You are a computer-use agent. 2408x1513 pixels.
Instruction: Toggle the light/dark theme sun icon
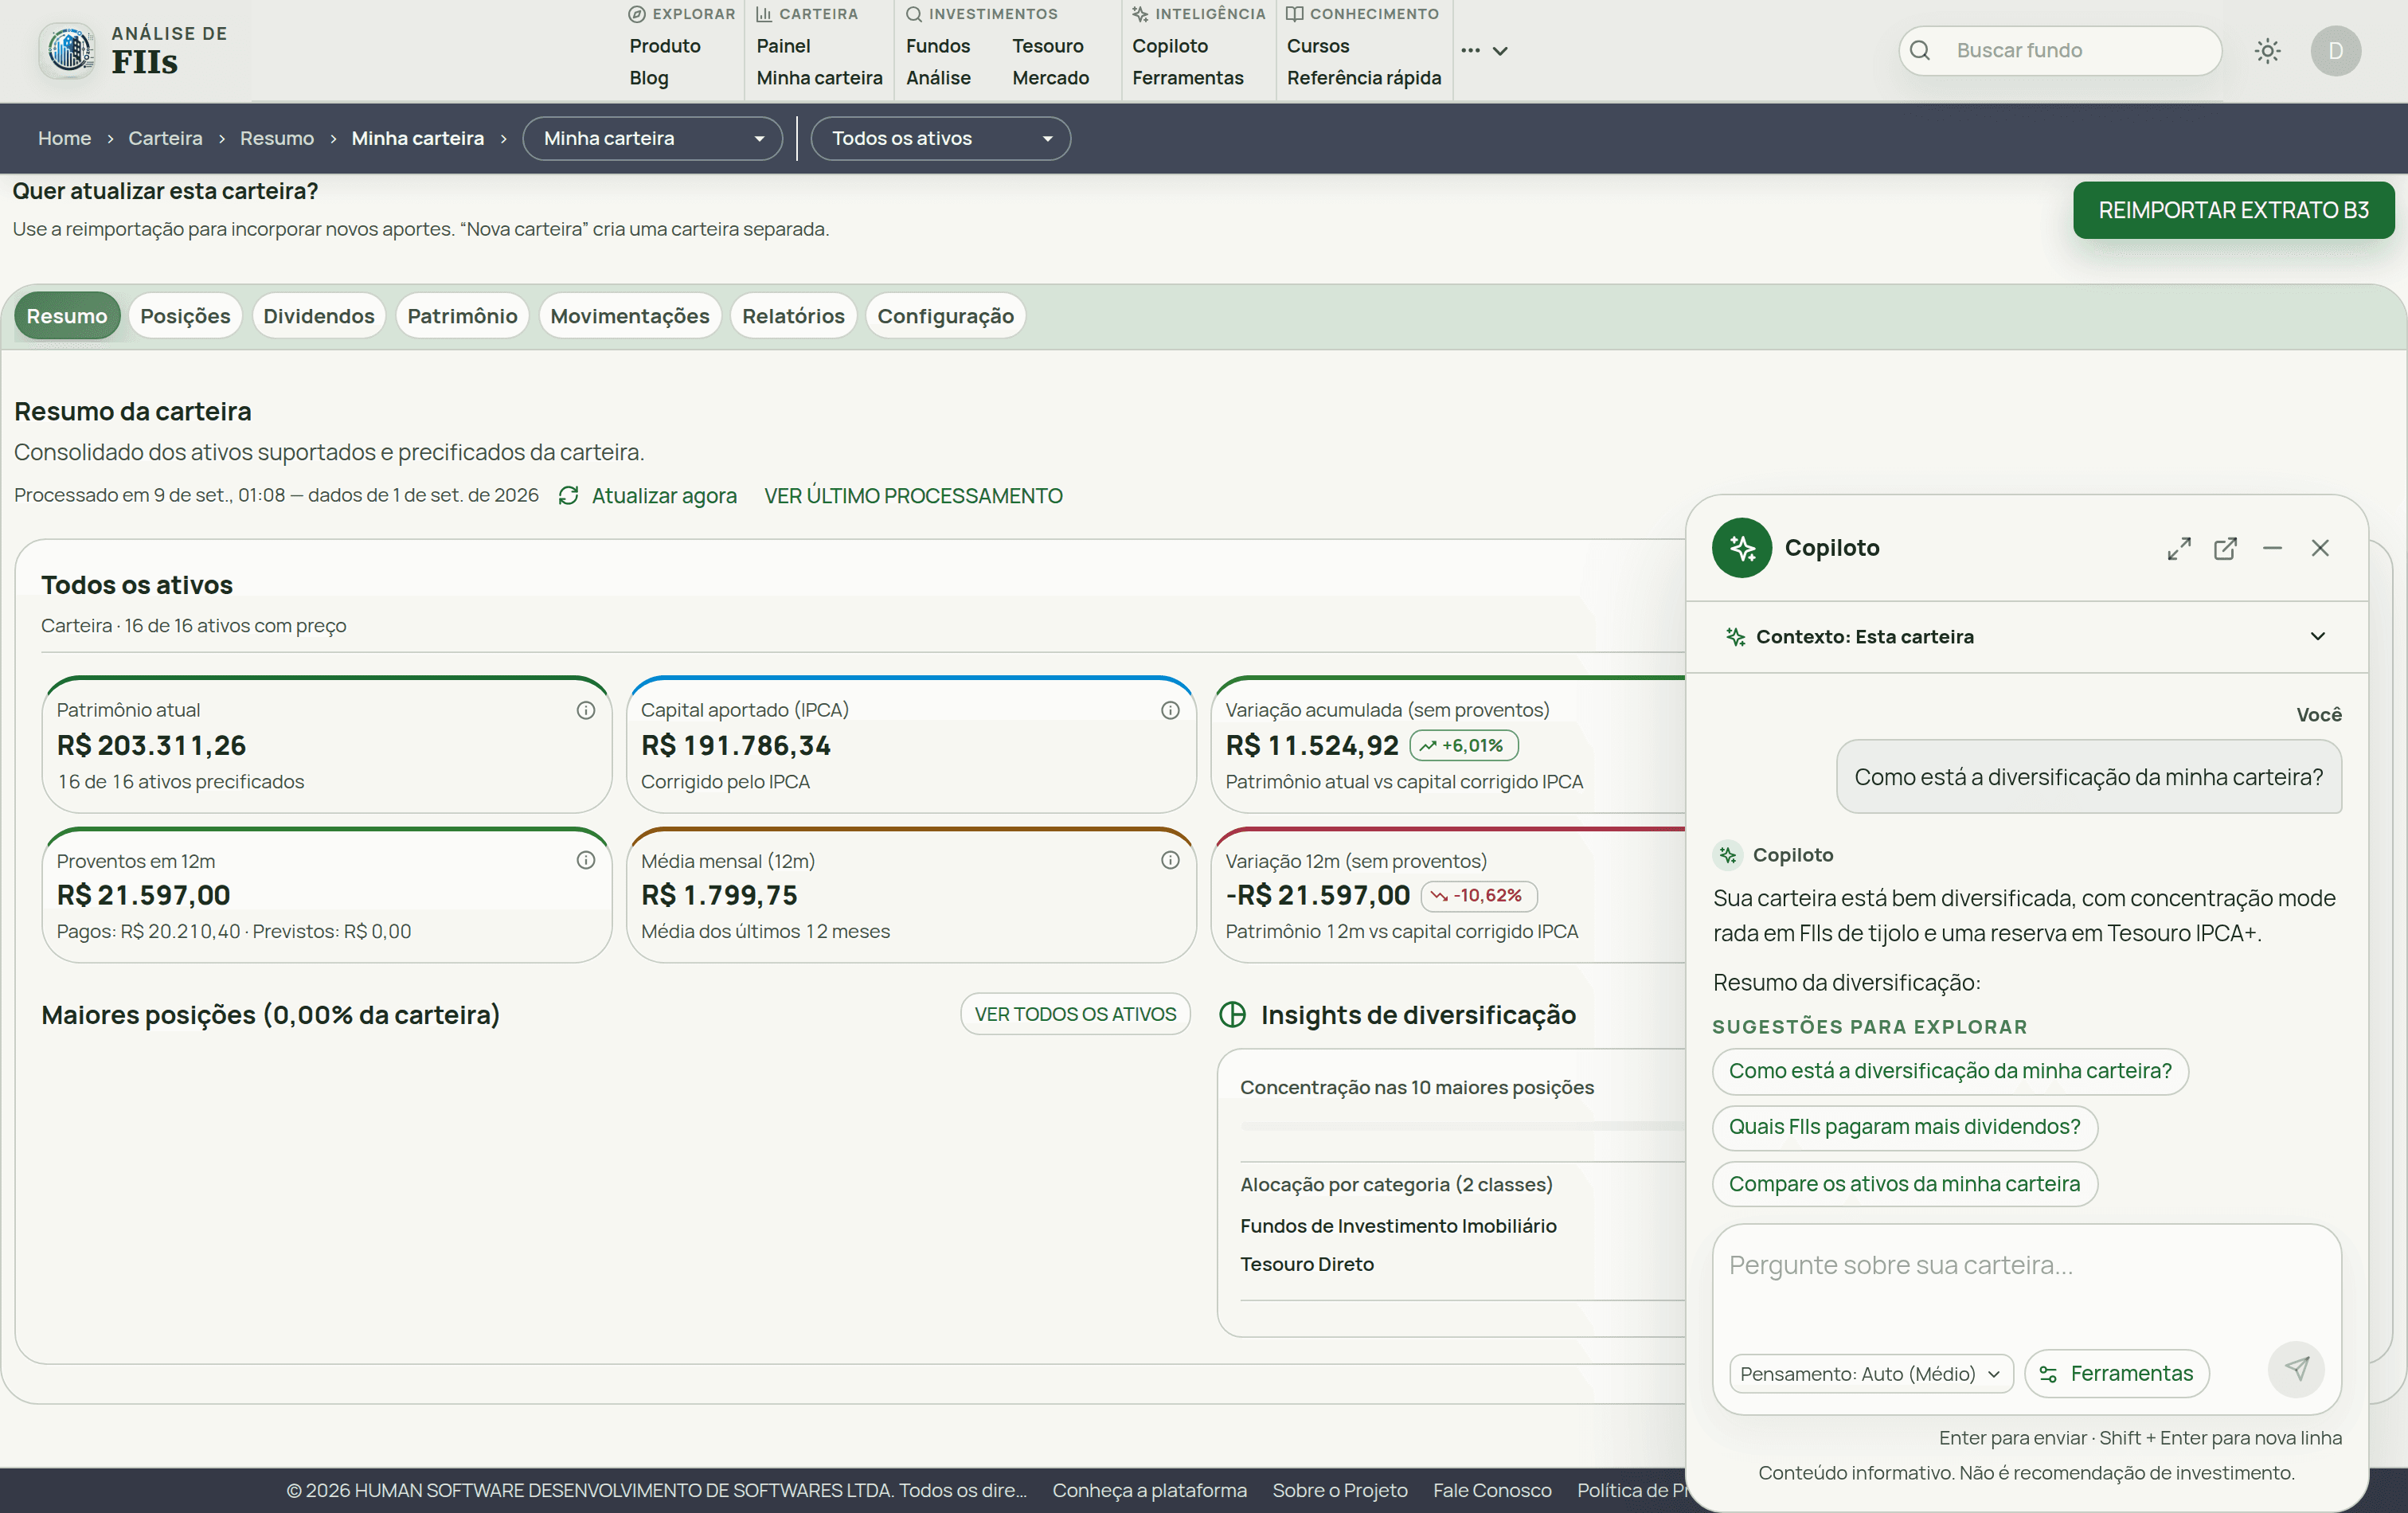pyautogui.click(x=2267, y=51)
